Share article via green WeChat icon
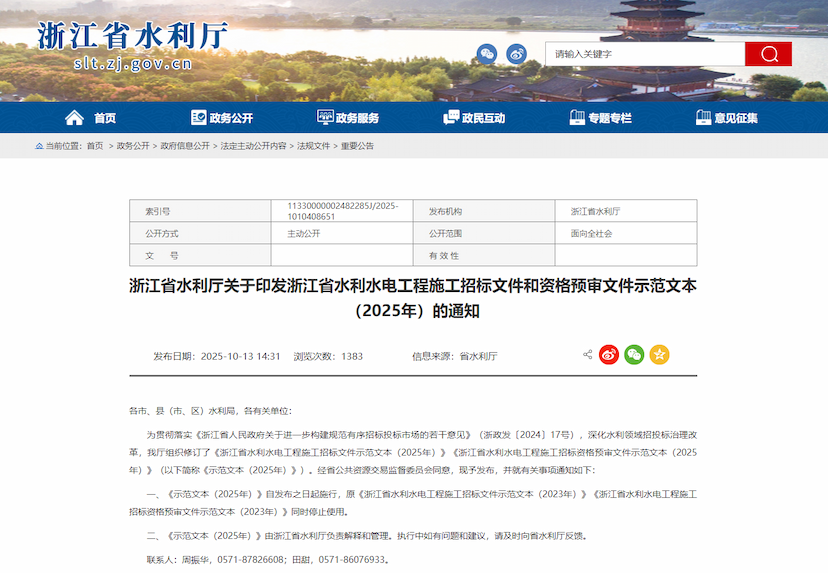 point(634,355)
